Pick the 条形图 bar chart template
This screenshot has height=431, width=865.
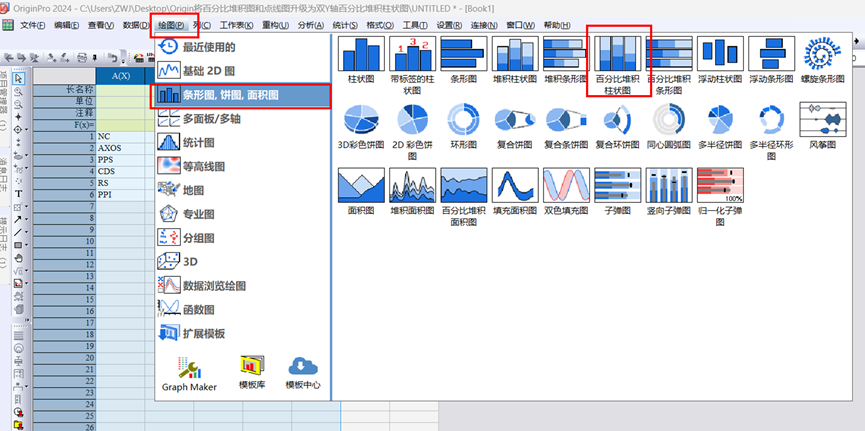pyautogui.click(x=463, y=61)
